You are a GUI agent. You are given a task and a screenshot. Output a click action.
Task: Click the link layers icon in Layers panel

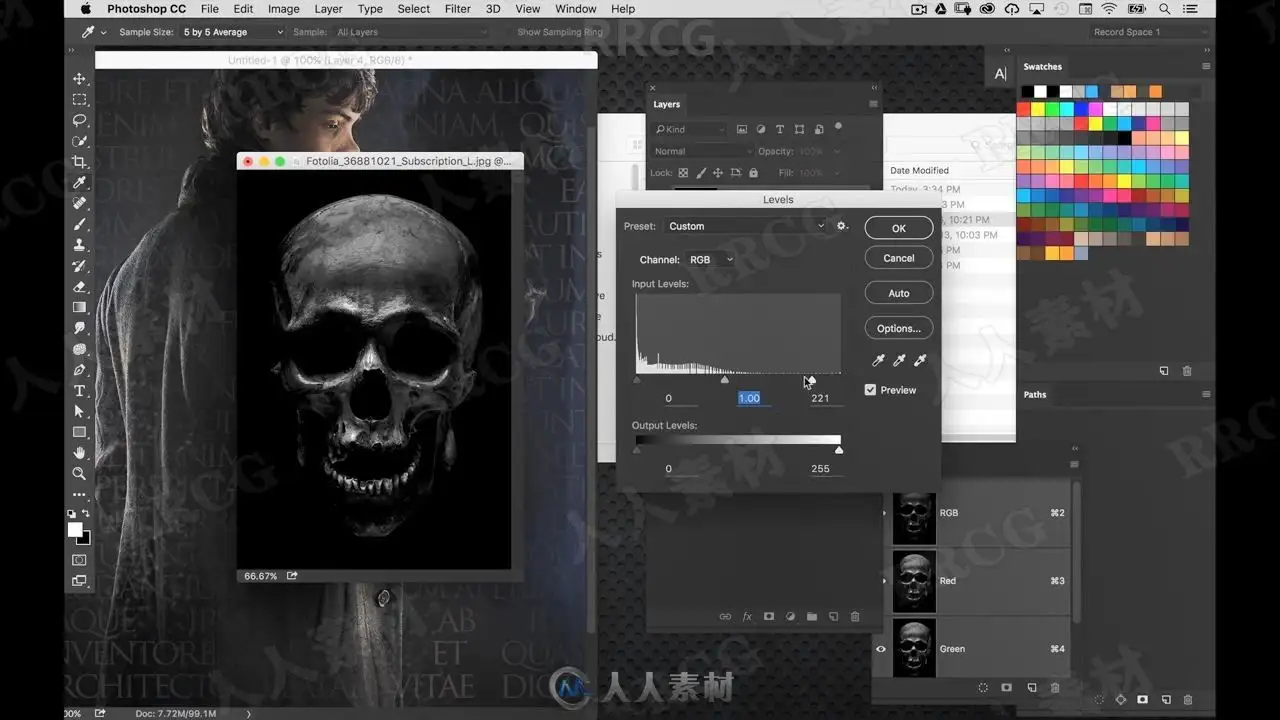coord(725,617)
